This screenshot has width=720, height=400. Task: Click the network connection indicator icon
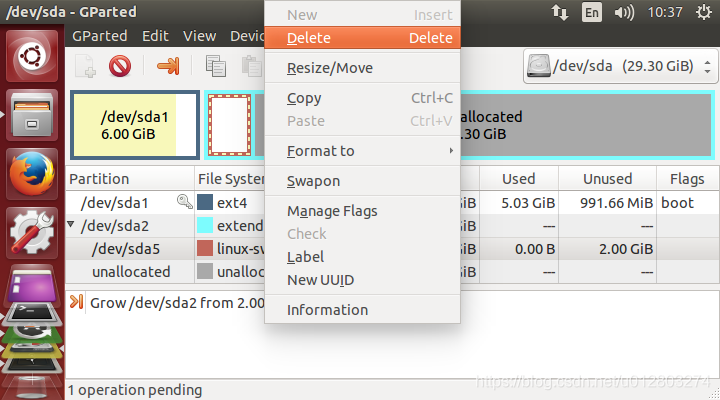(560, 12)
